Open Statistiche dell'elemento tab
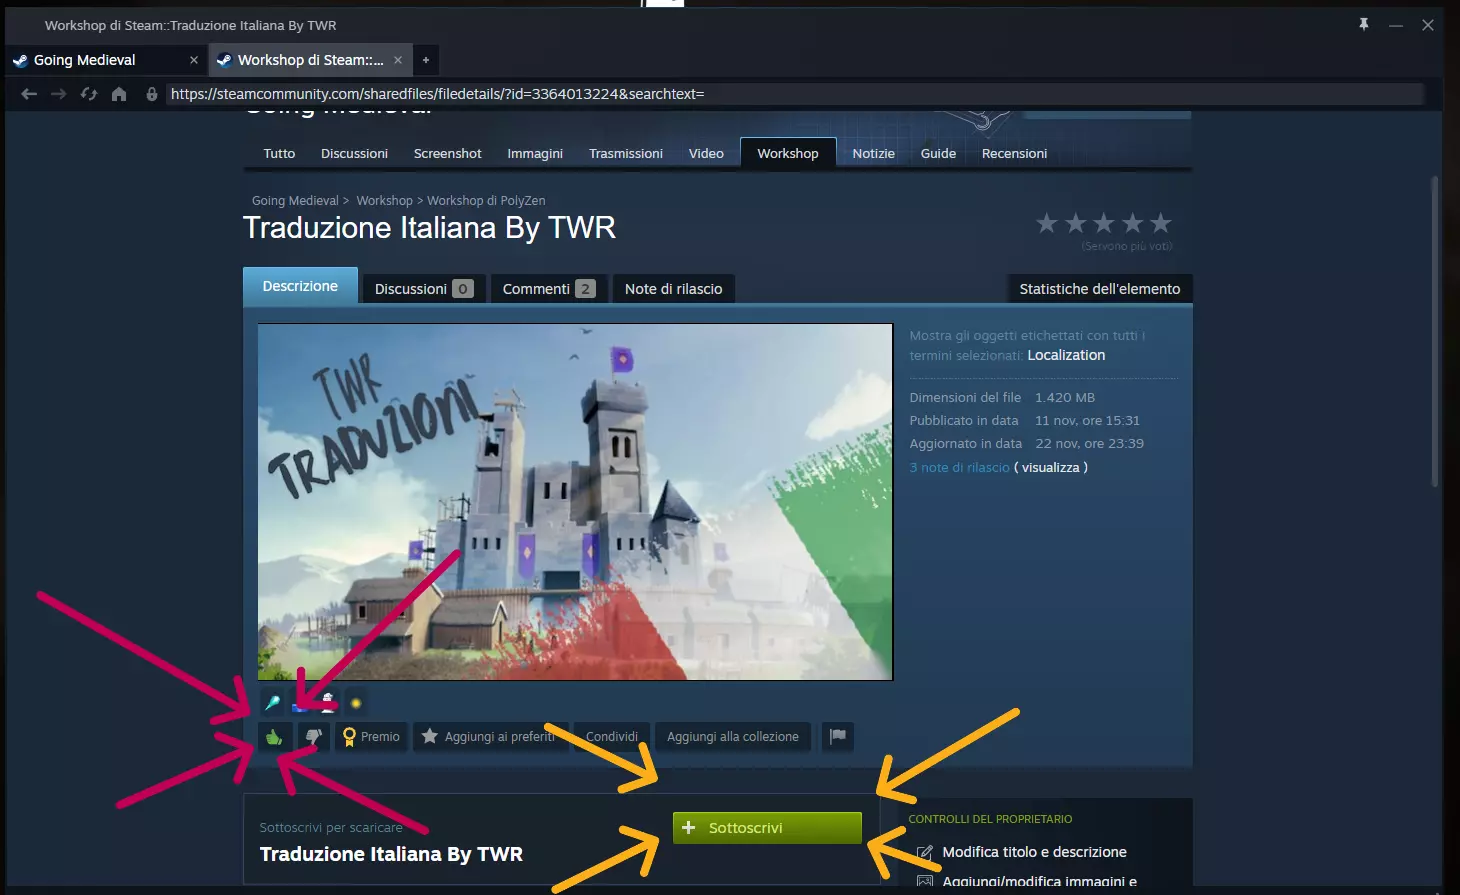 1100,289
